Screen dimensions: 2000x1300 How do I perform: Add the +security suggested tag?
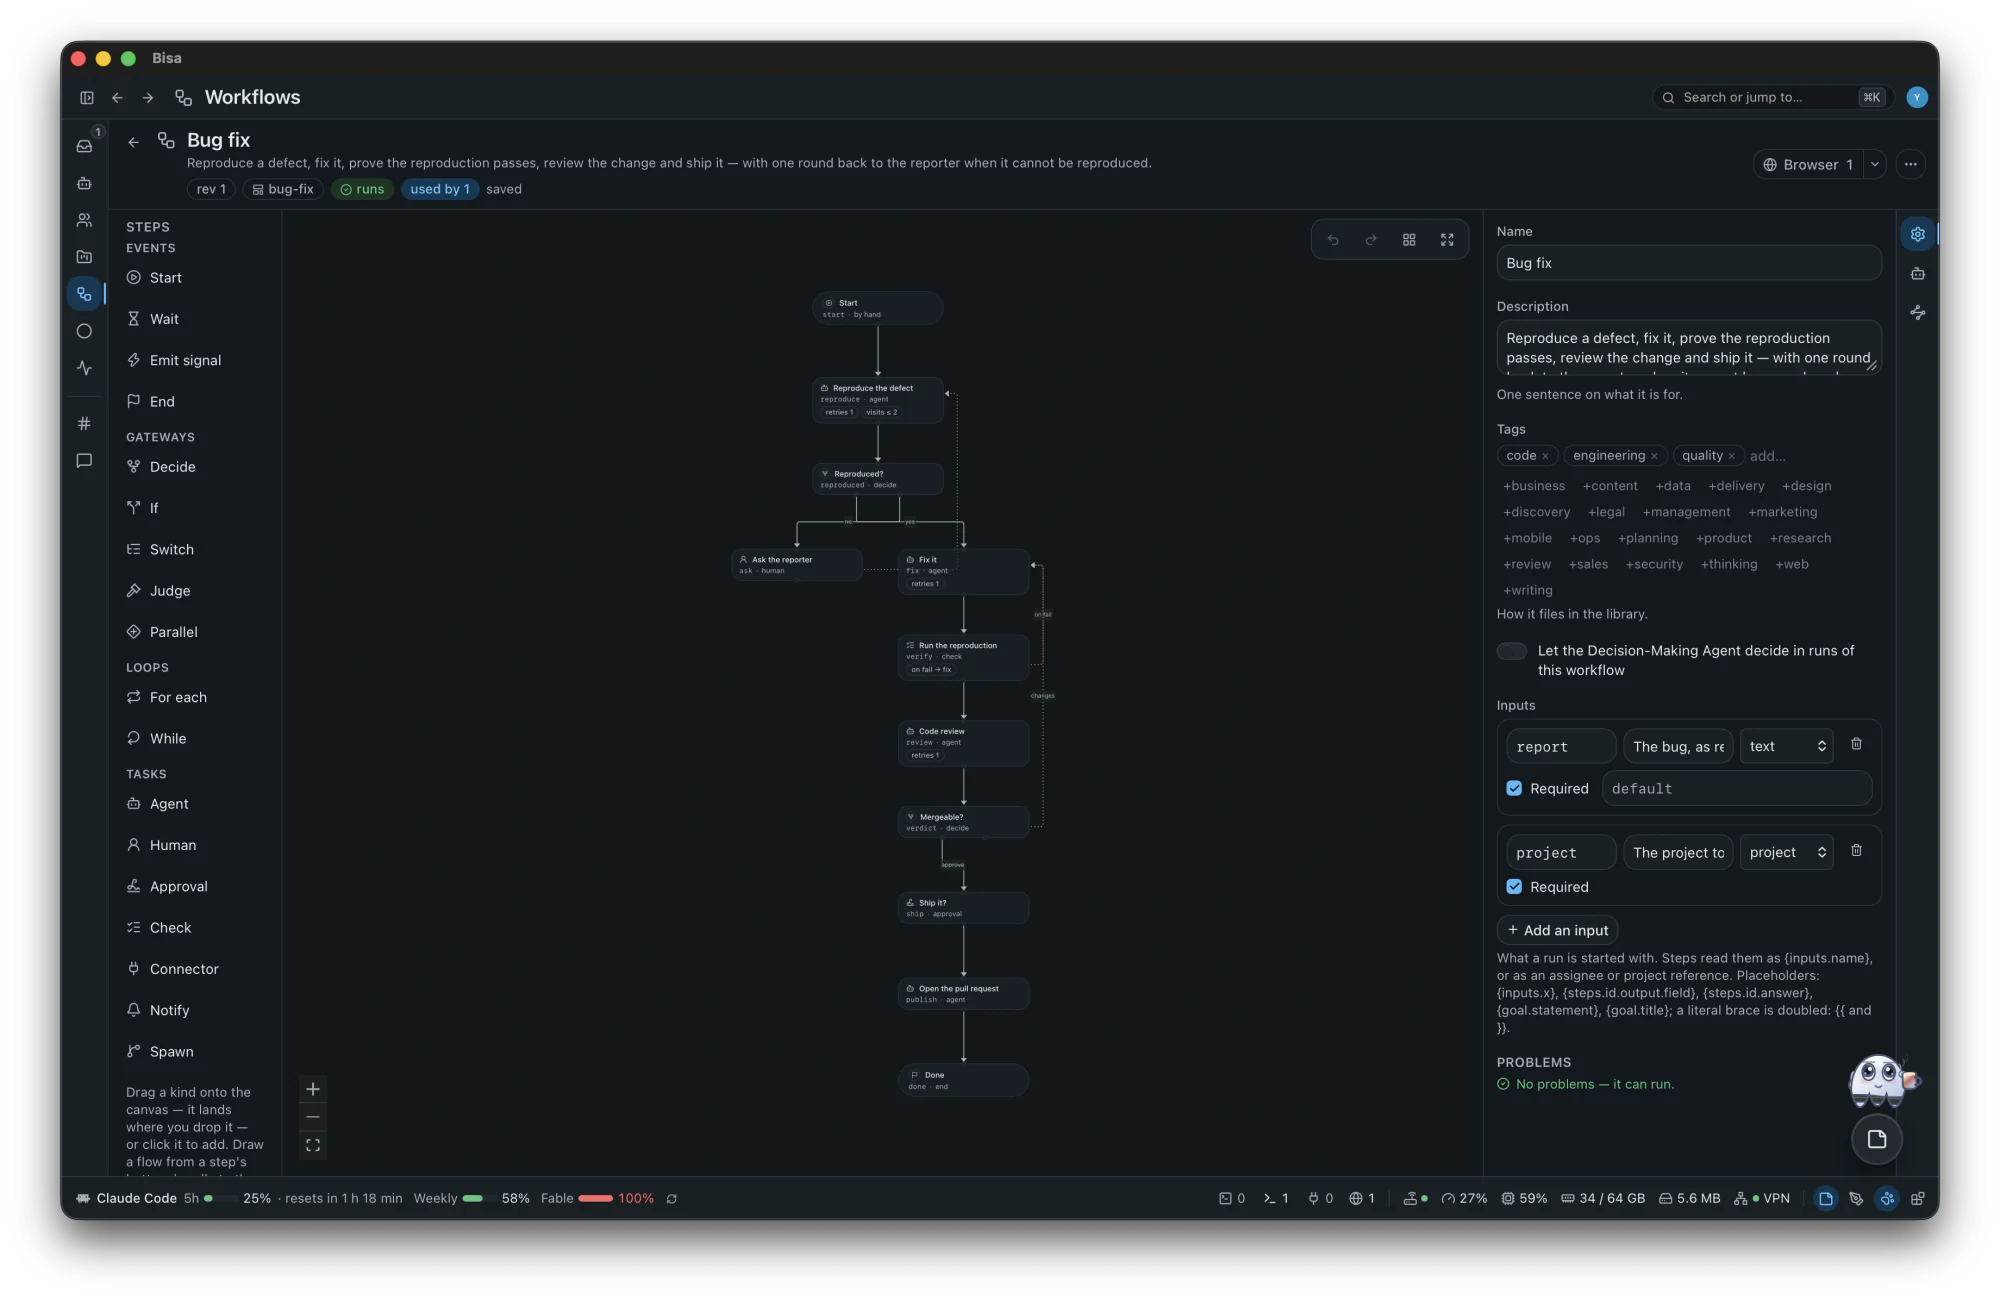[x=1654, y=564]
